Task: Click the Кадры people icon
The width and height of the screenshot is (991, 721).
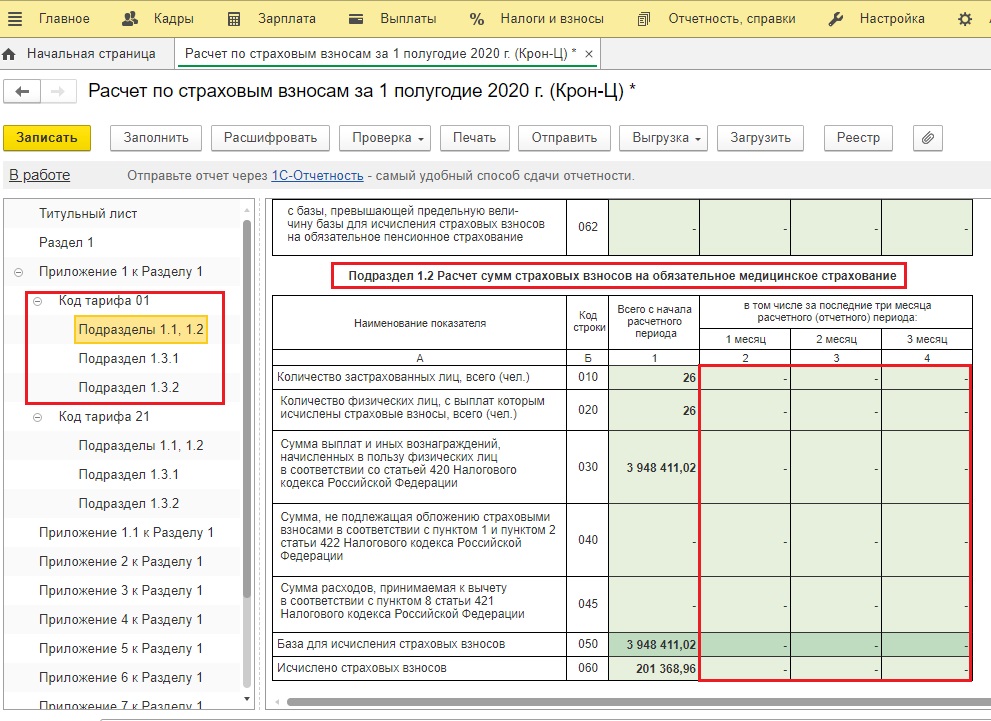Action: (130, 19)
